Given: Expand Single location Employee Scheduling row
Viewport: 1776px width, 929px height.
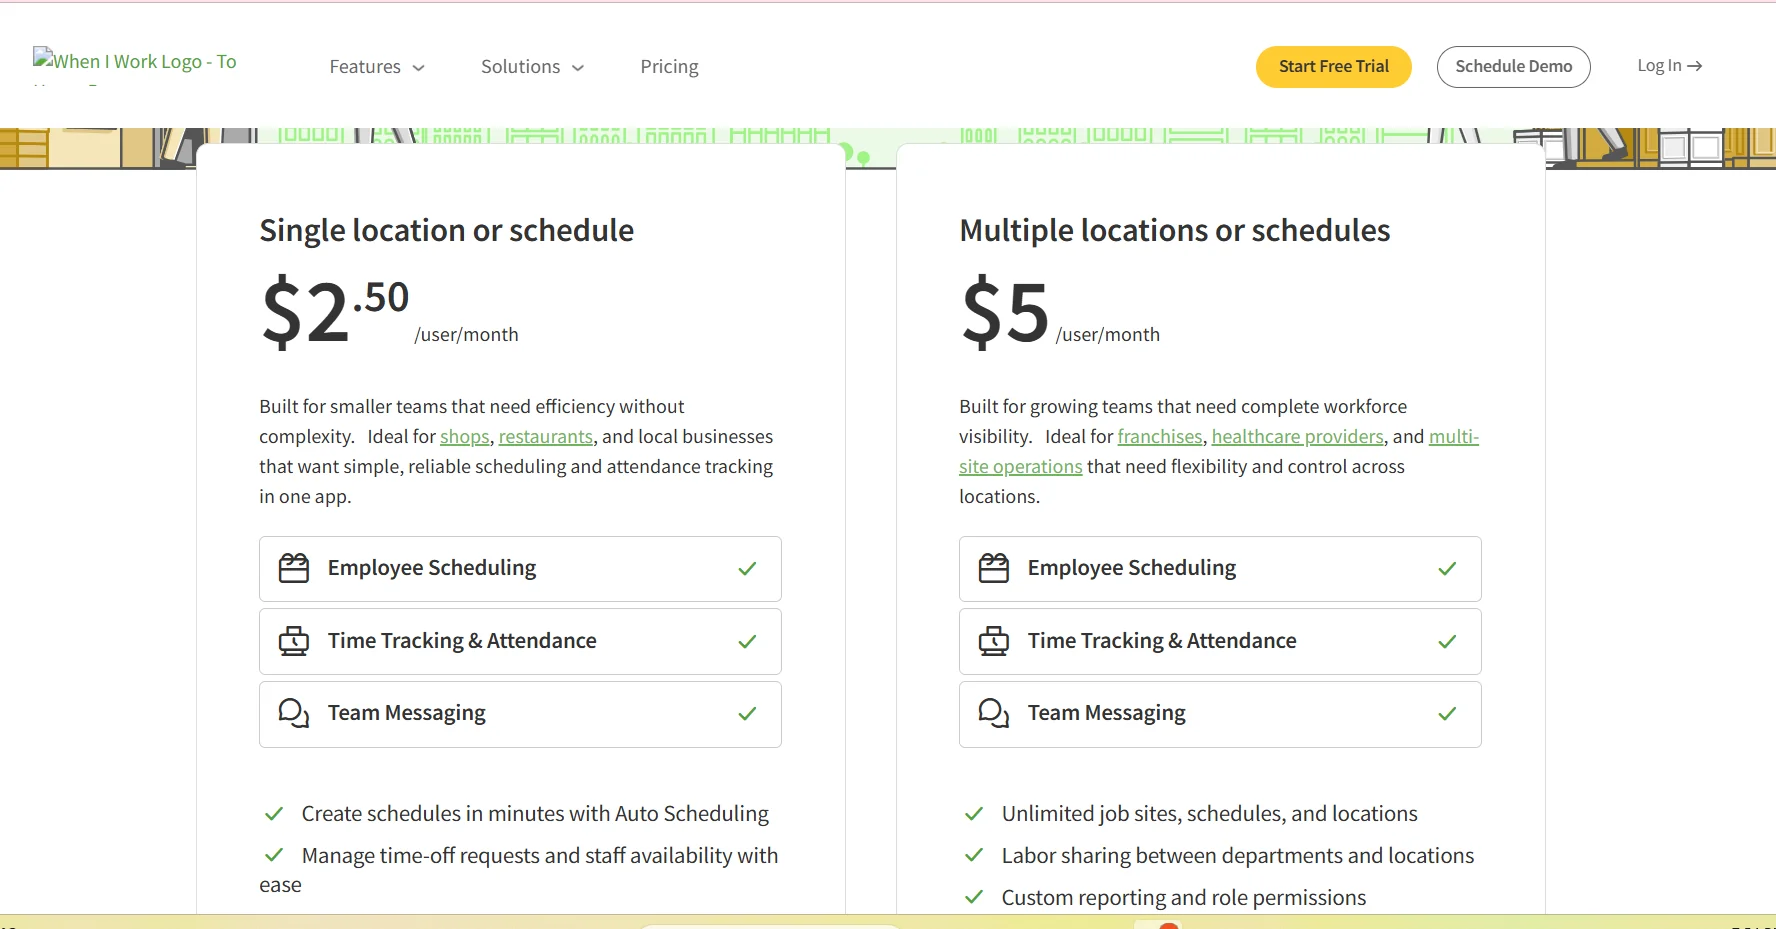Looking at the screenshot, I should tap(520, 569).
